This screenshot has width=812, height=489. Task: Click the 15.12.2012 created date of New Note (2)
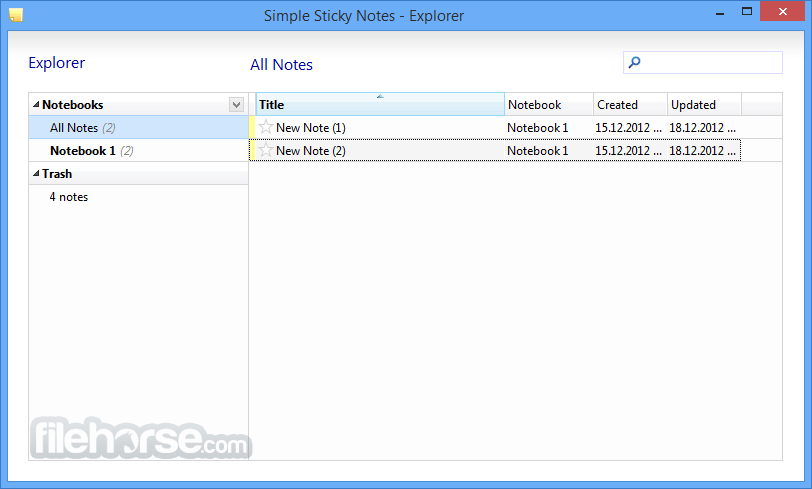tap(628, 151)
